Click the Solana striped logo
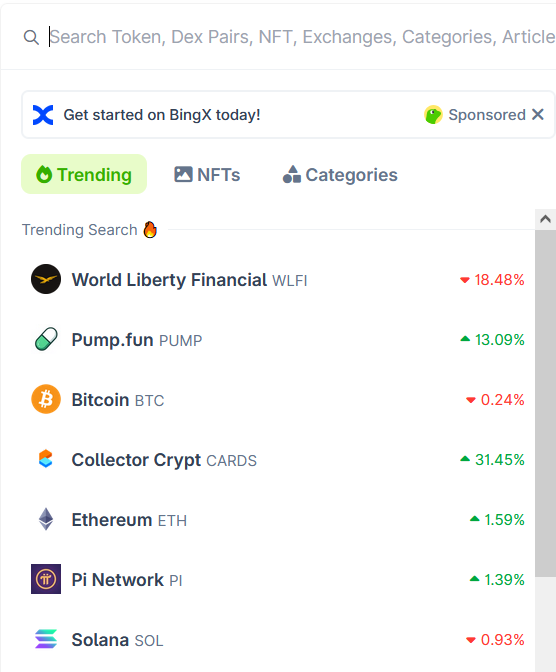The image size is (556, 672). coord(46,639)
